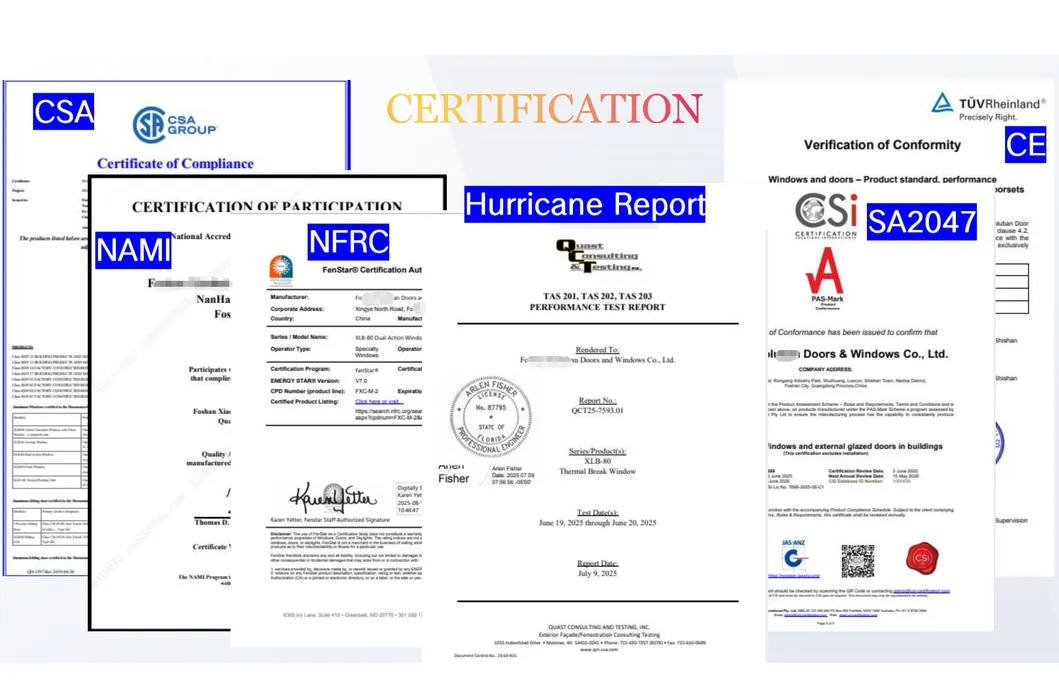Click the 'XLB-80' product series text
Screen dimensions: 1059x695
tap(598, 461)
